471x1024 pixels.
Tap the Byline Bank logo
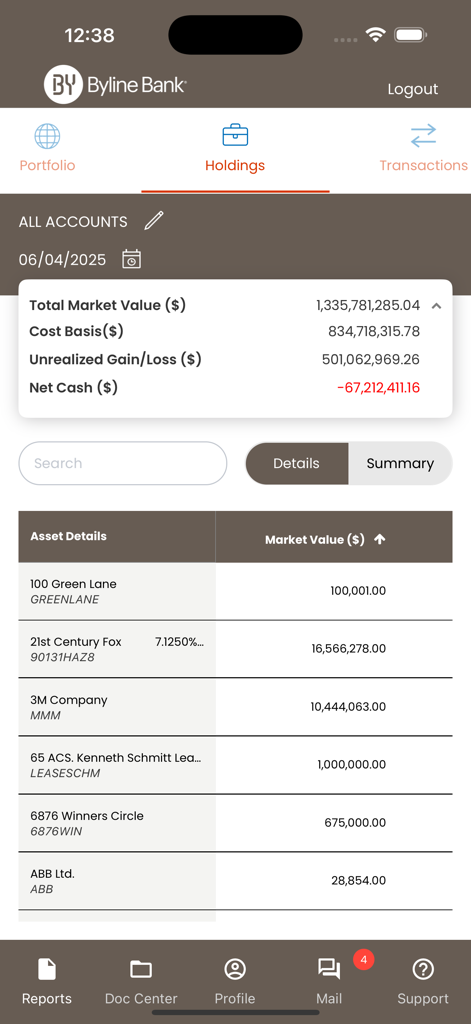click(x=116, y=85)
